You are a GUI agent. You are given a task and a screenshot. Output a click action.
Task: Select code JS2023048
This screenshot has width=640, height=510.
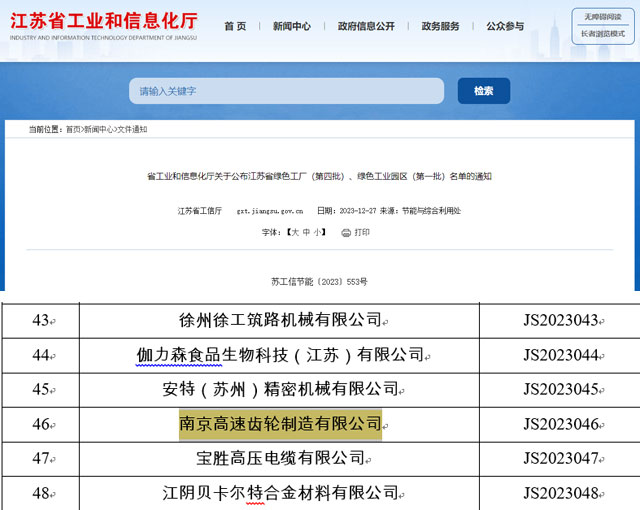point(561,493)
